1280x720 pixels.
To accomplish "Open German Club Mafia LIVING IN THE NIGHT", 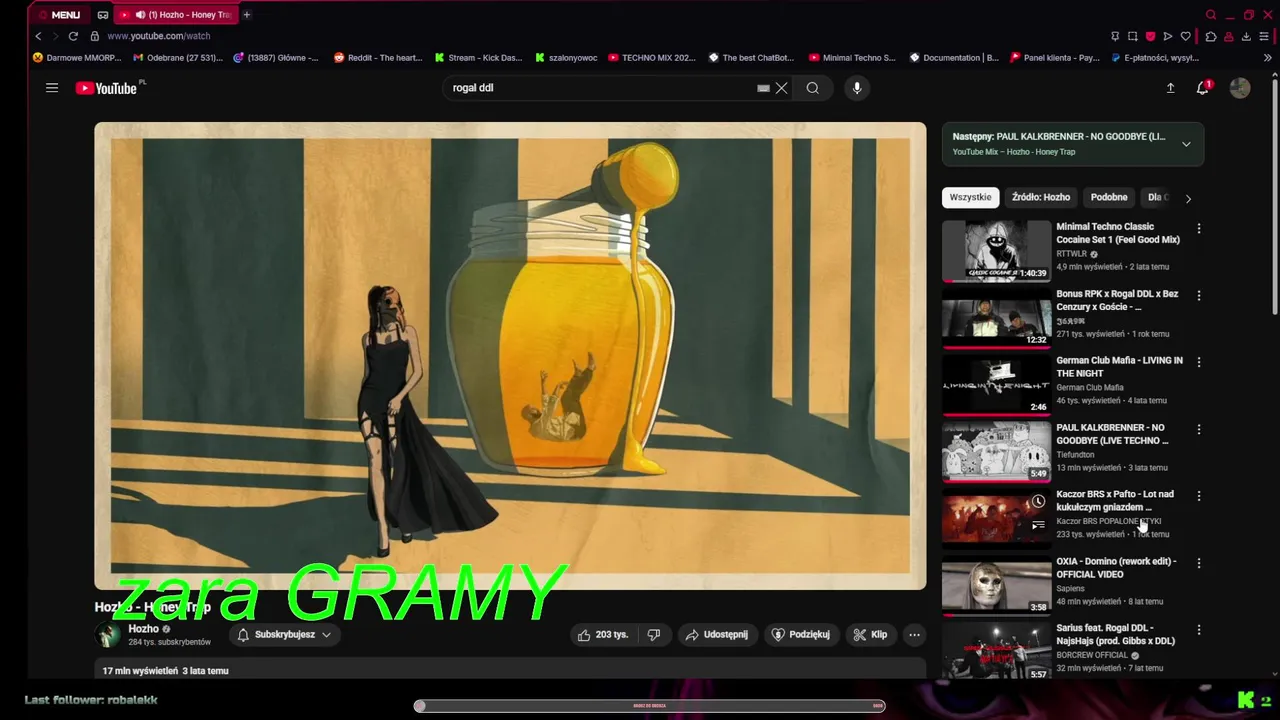I will click(x=1119, y=367).
